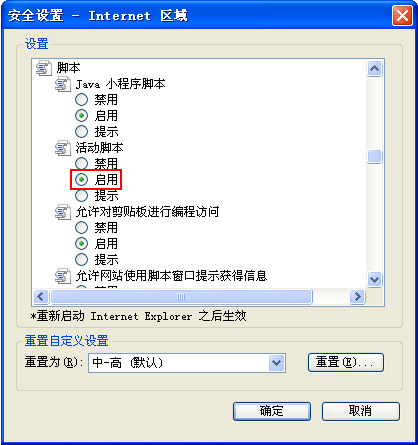The height and width of the screenshot is (445, 418).
Task: Click the 允许对剪贴板进行编程访问 script icon
Action: tap(63, 212)
